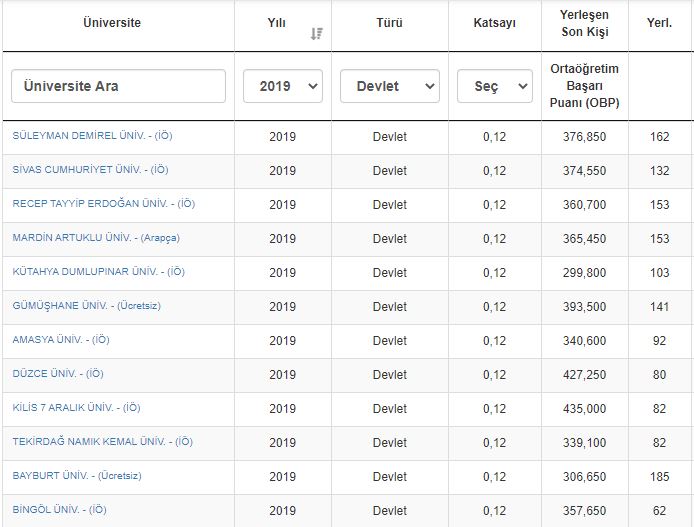Select OBP value 365,450
The width and height of the screenshot is (694, 527).
tap(584, 239)
